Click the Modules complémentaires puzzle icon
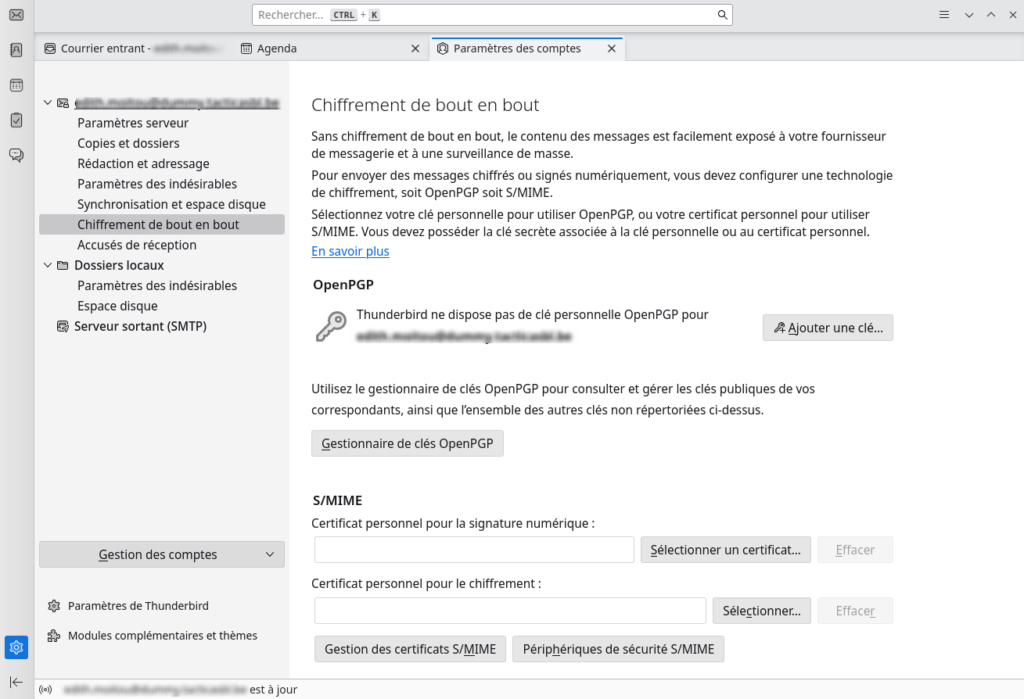The height and width of the screenshot is (699, 1024). pos(54,636)
